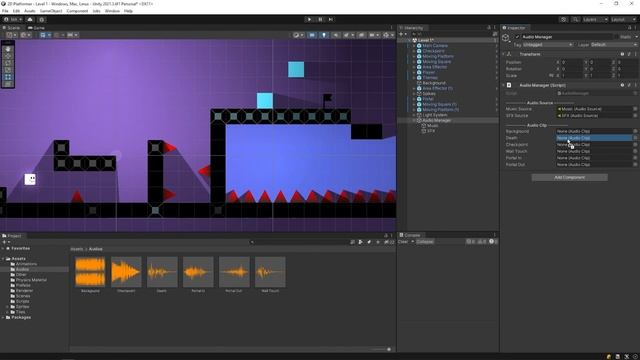Open the File menu
640x360 pixels.
click(x=5, y=11)
